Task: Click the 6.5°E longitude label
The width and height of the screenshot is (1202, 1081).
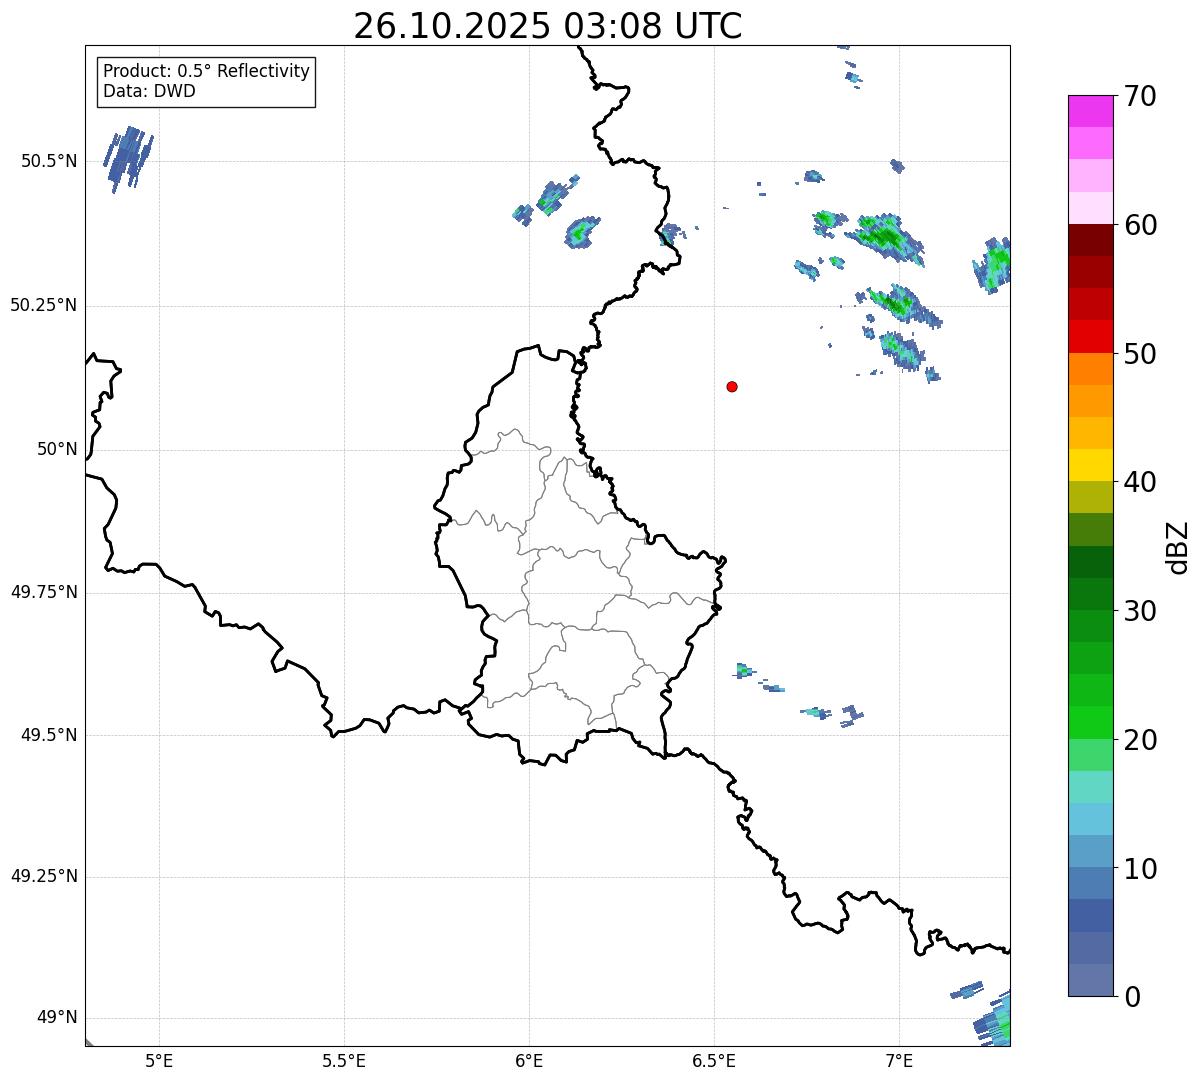Action: pos(714,1060)
